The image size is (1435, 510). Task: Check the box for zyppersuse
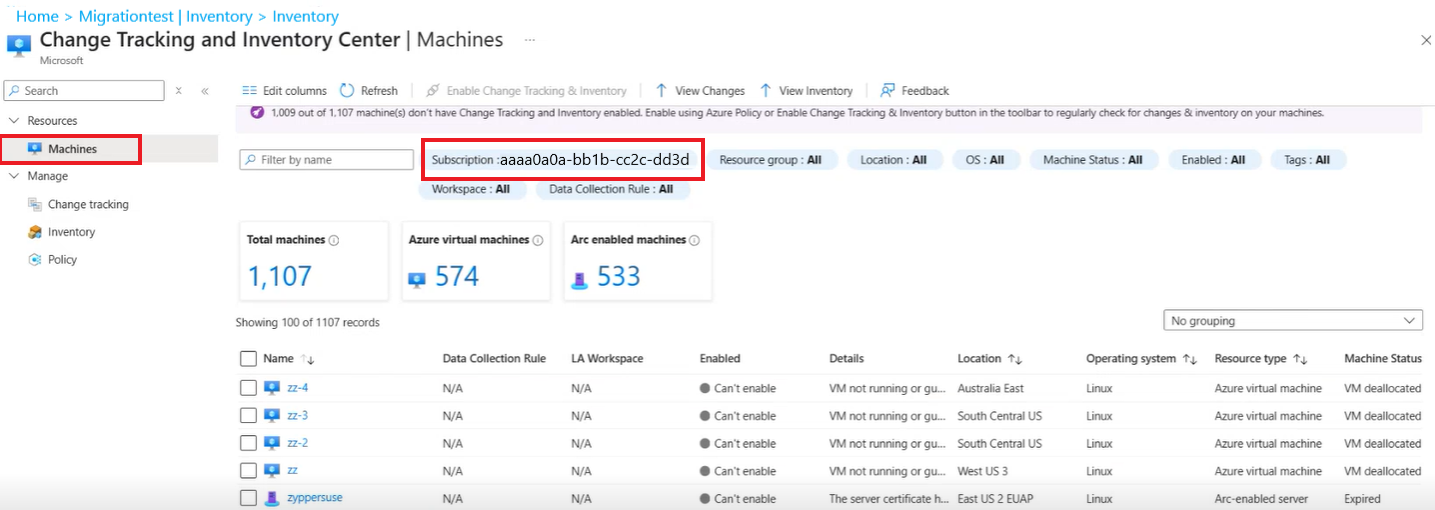coord(248,498)
